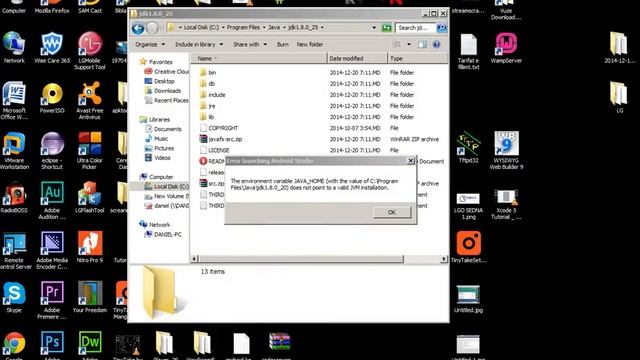Click the Explorer help icon
The height and width of the screenshot is (360, 640).
pyautogui.click(x=436, y=44)
